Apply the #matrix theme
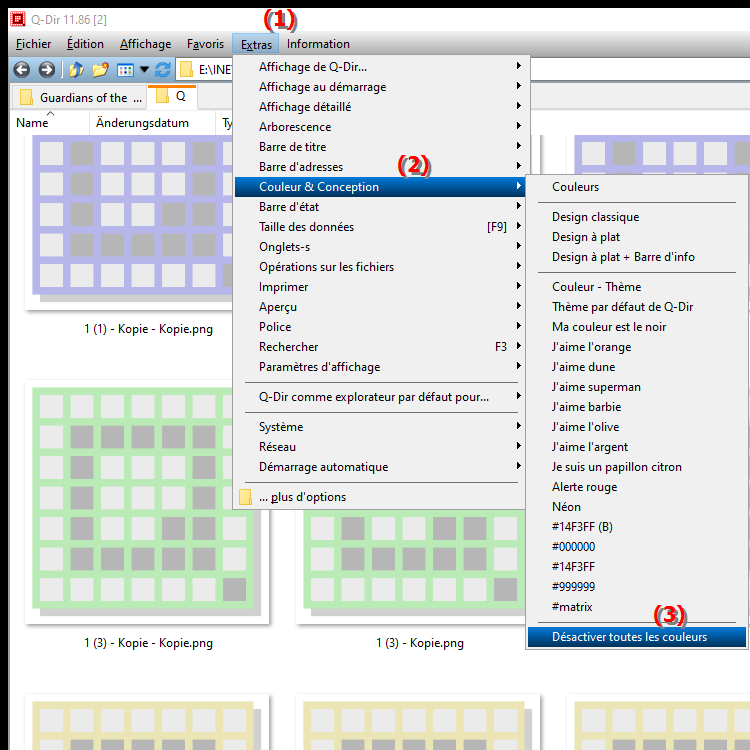The height and width of the screenshot is (750, 750). (x=637, y=607)
